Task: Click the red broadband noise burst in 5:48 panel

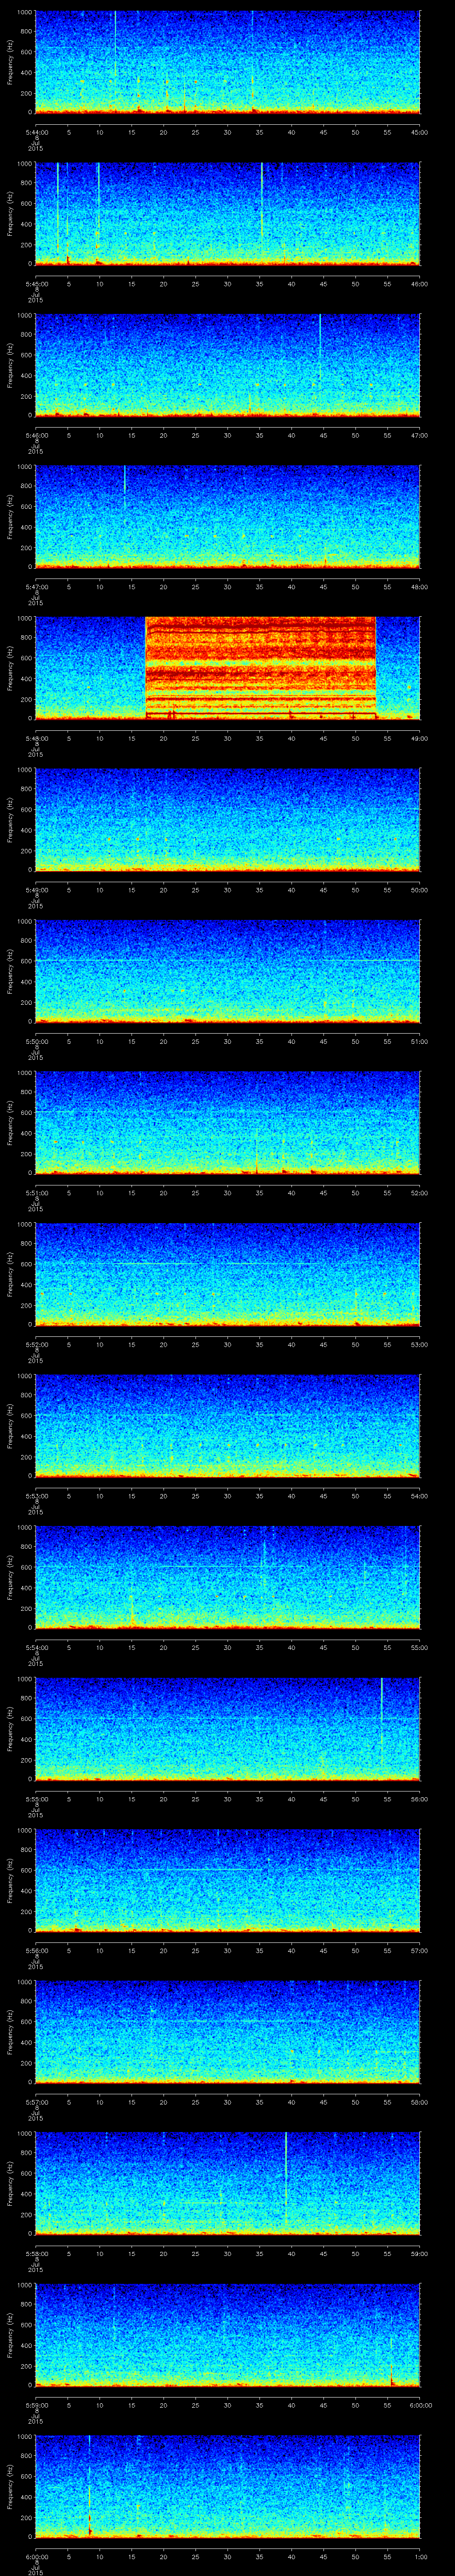Action: pyautogui.click(x=260, y=668)
